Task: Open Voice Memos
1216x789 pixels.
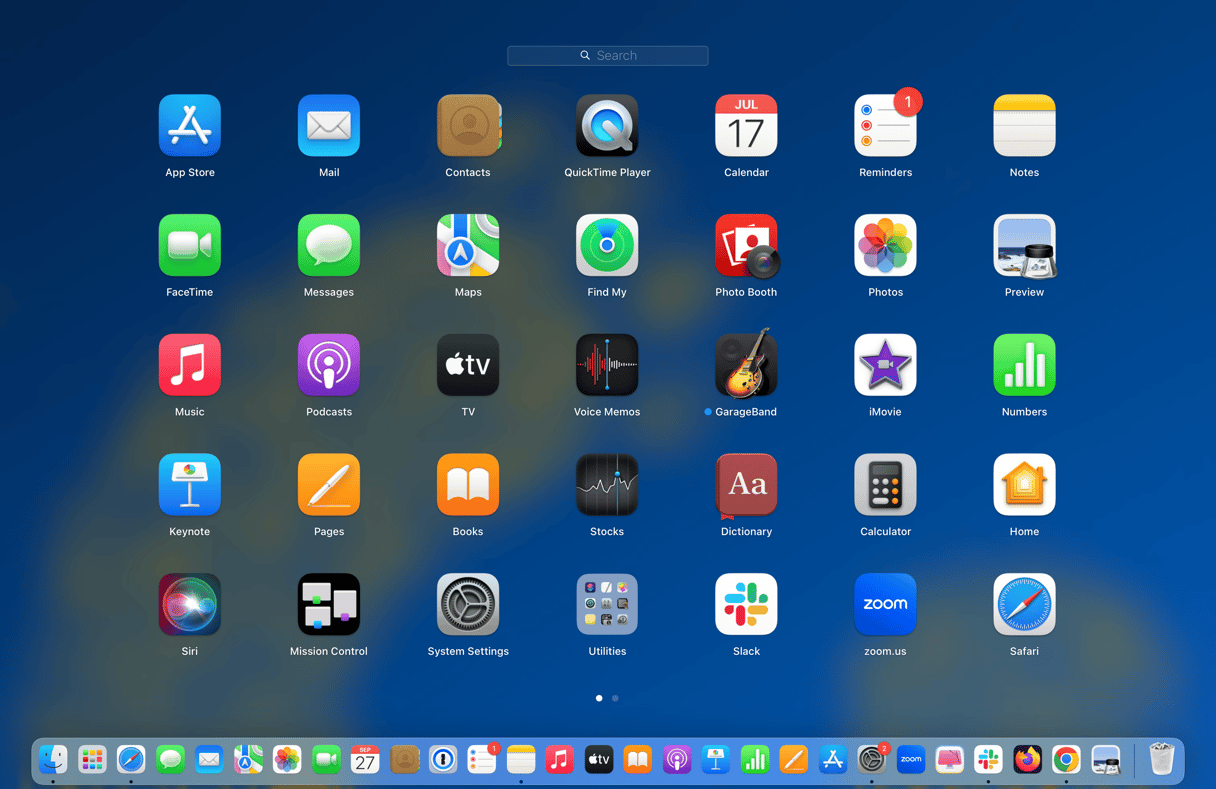Action: pos(607,365)
